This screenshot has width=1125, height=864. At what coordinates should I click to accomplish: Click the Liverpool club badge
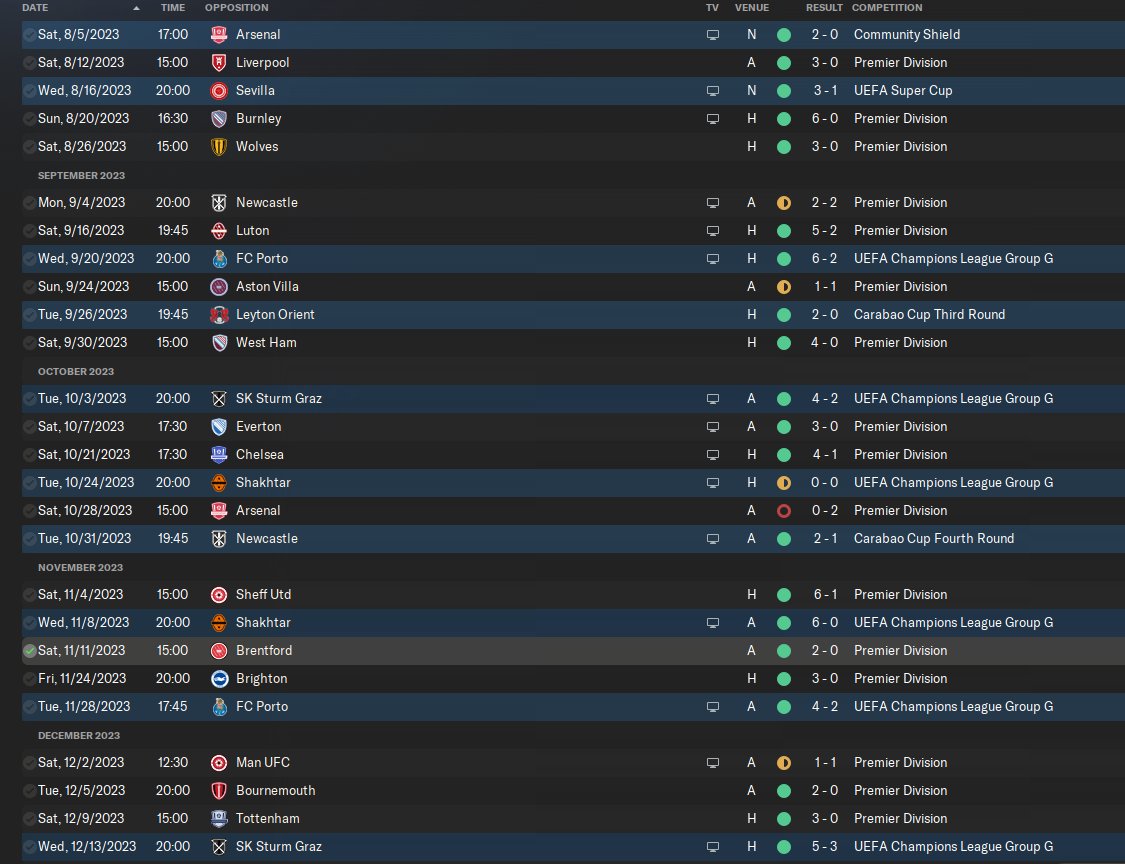click(219, 62)
